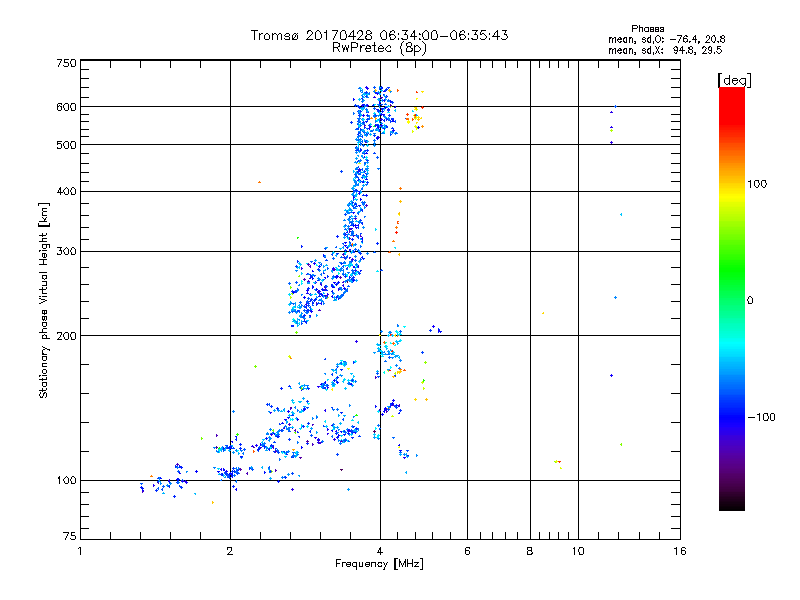Click the '750' height axis label
The image size is (800, 600).
pos(66,64)
